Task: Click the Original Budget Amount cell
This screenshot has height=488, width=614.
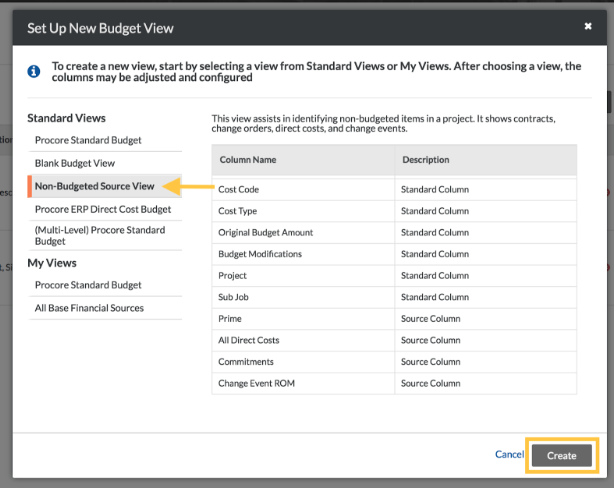Action: click(x=303, y=233)
